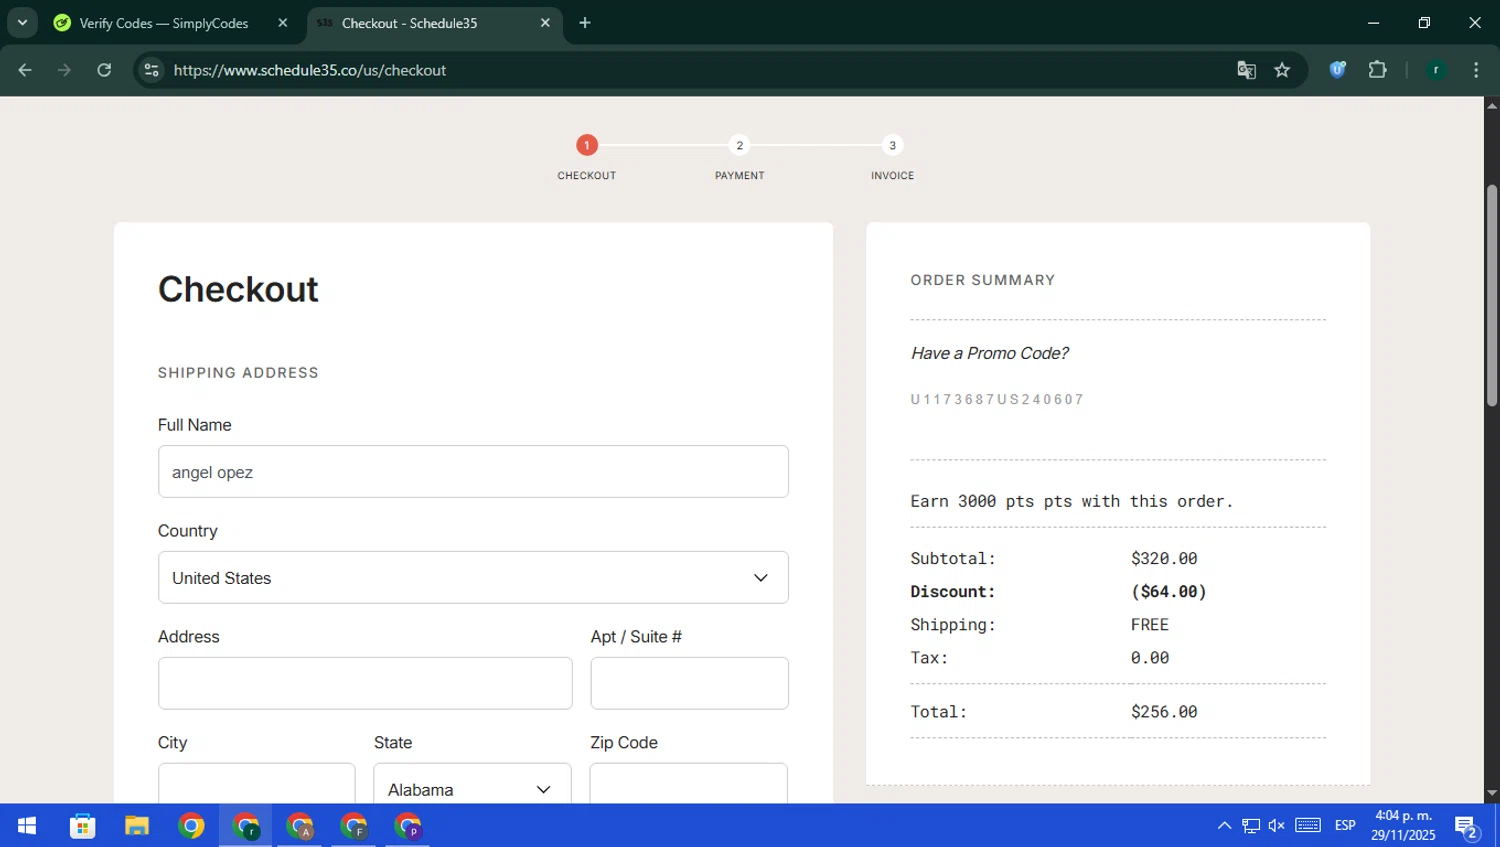Click the scrollbar down arrow
The width and height of the screenshot is (1500, 847).
coord(1491,793)
